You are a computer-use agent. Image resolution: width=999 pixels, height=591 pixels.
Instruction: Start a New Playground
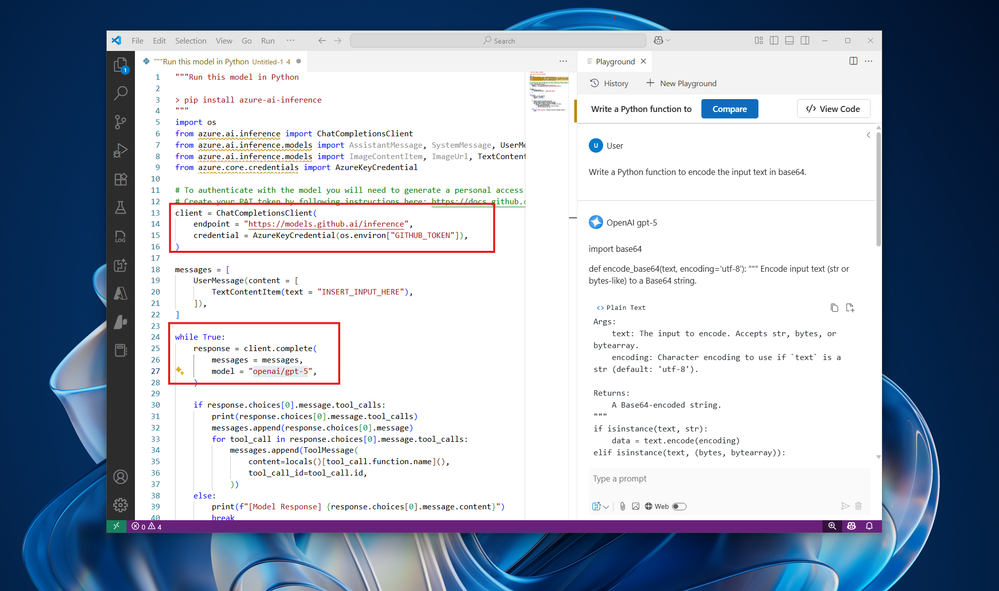click(x=681, y=83)
